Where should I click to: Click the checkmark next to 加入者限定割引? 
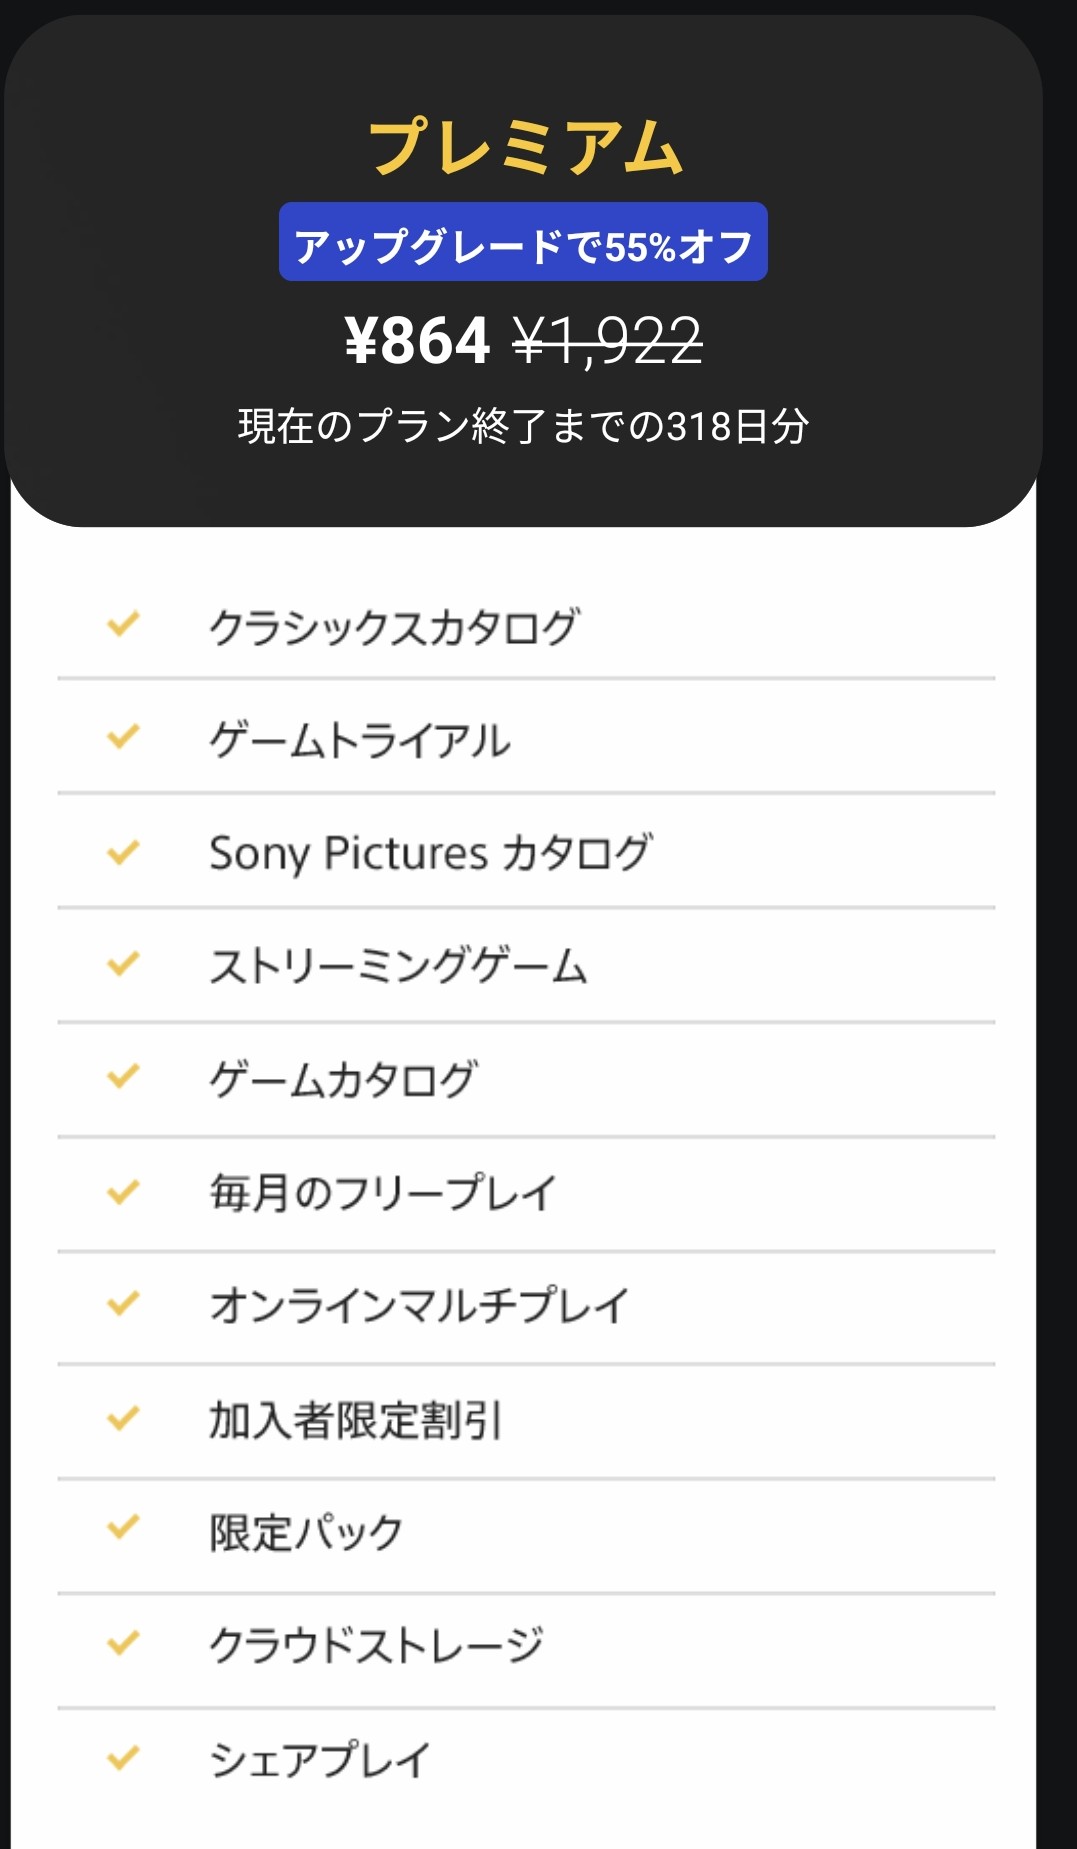tap(123, 1419)
